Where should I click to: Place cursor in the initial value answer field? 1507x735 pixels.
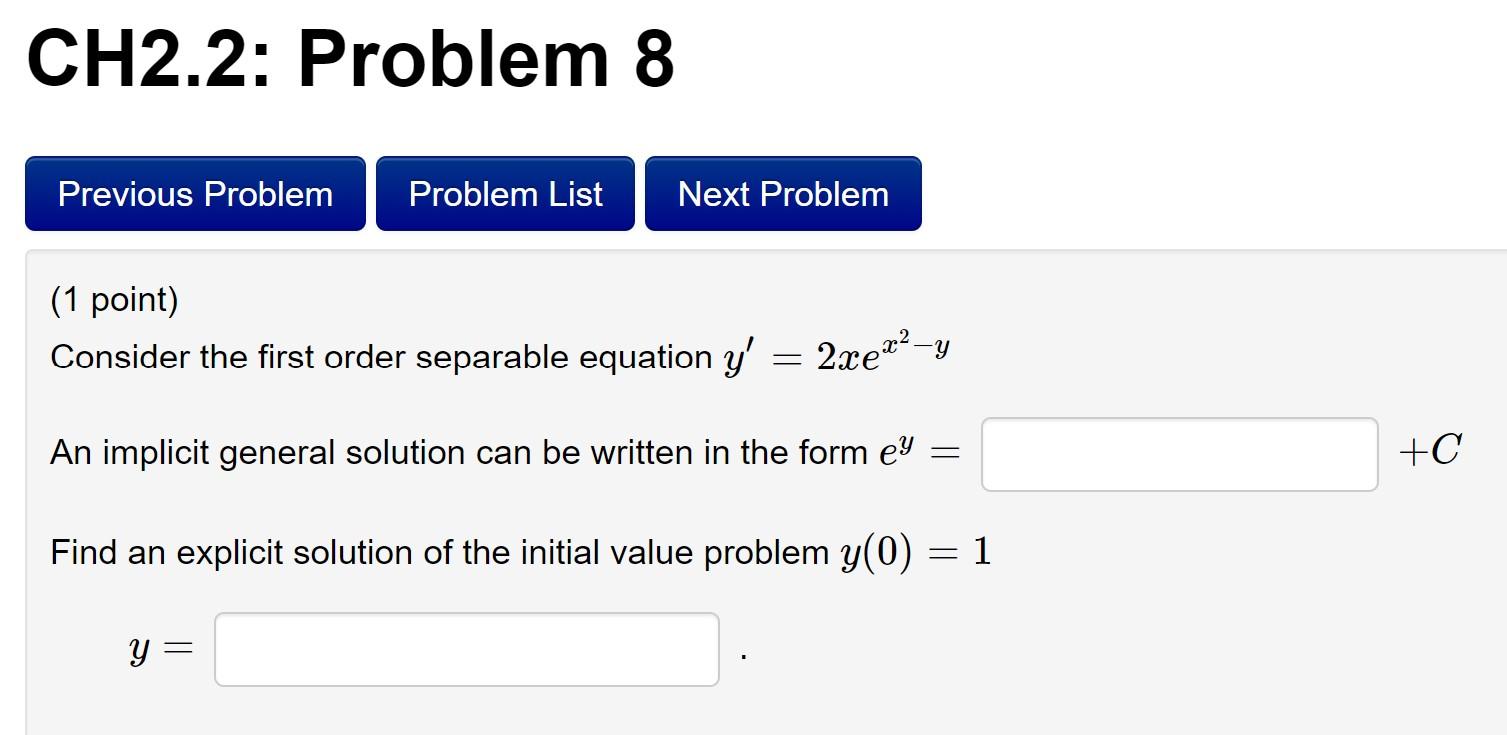pyautogui.click(x=465, y=648)
